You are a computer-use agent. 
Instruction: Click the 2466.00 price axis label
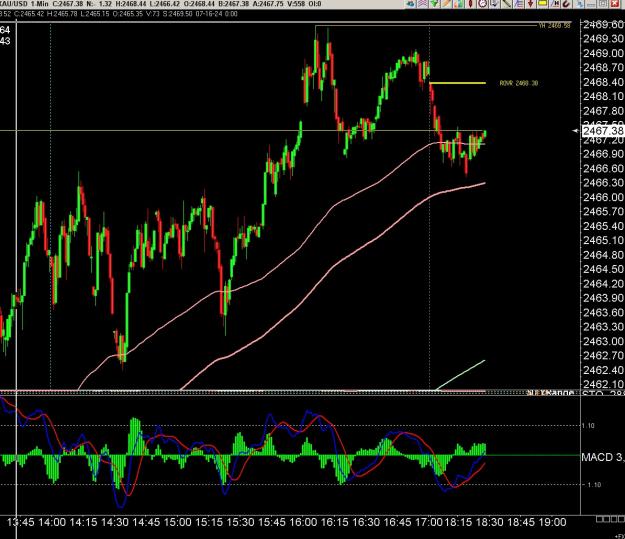603,197
